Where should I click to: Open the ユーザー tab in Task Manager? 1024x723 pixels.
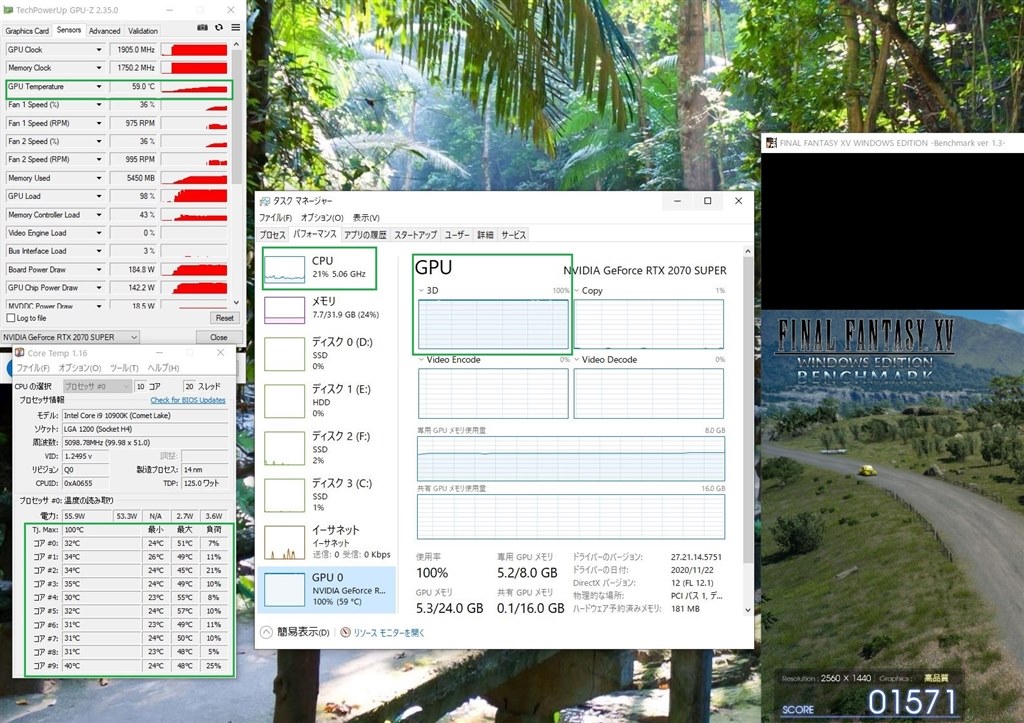point(457,234)
